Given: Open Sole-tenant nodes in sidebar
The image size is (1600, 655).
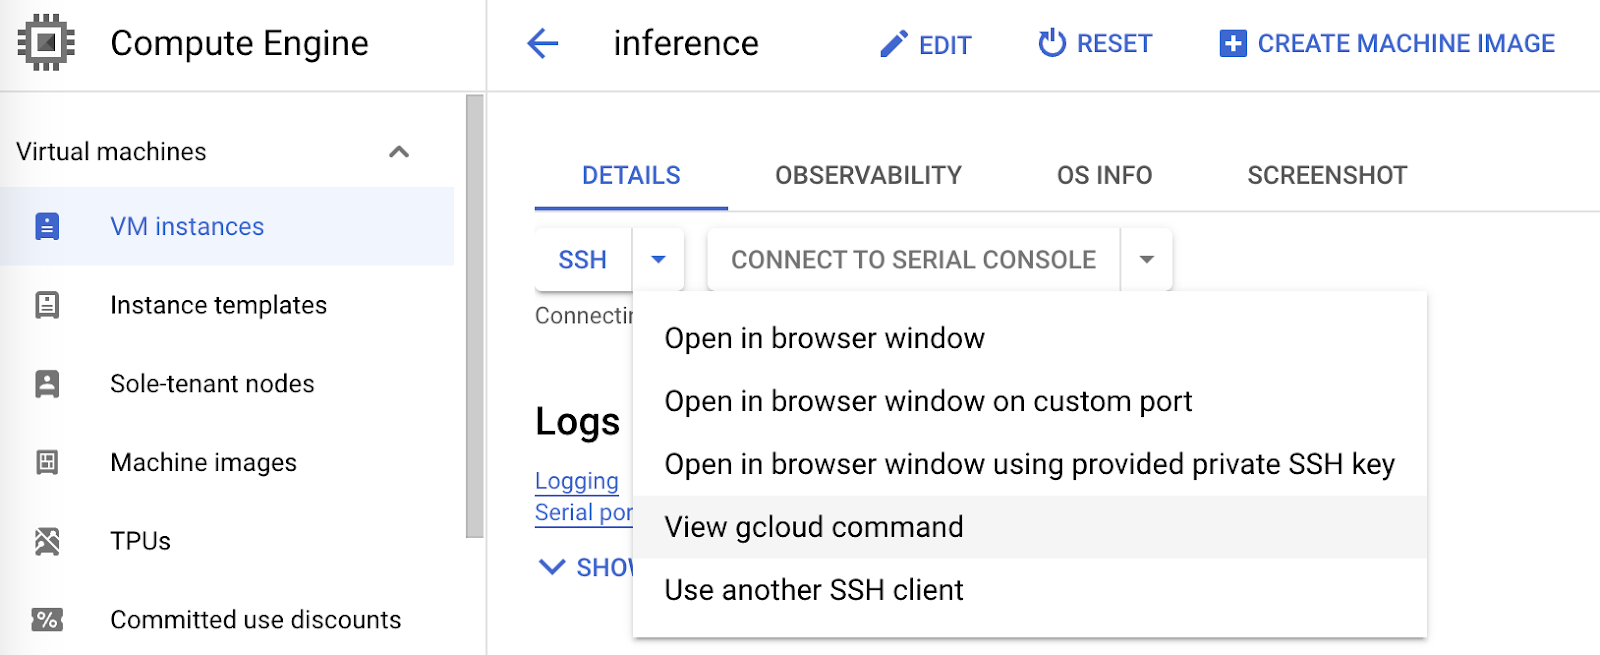Looking at the screenshot, I should point(227,384).
